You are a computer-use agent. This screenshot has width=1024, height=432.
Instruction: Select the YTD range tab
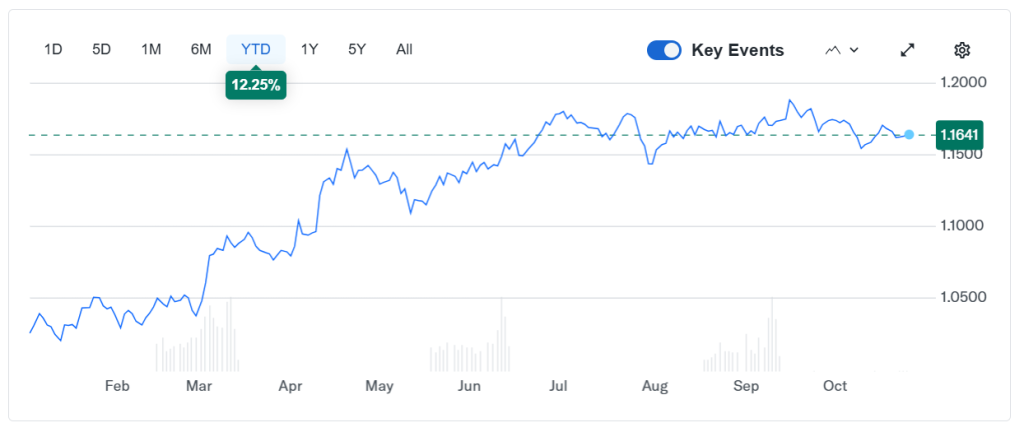tap(256, 49)
